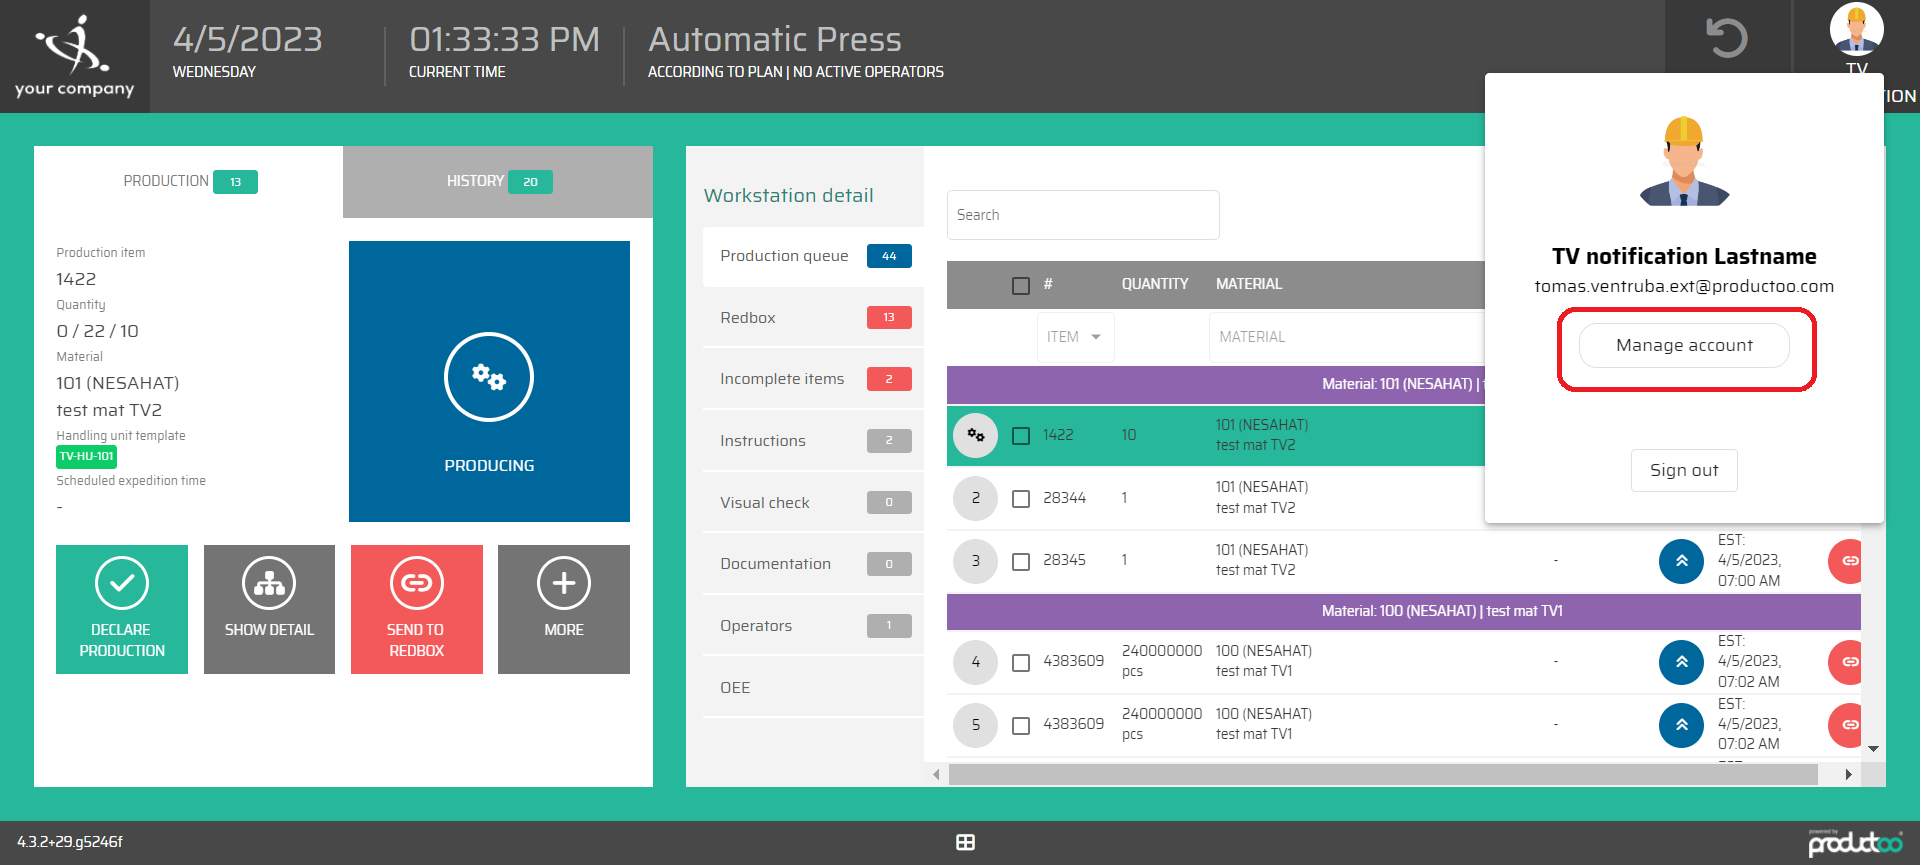The height and width of the screenshot is (865, 1920).
Task: Click the Manage account button
Action: point(1684,345)
